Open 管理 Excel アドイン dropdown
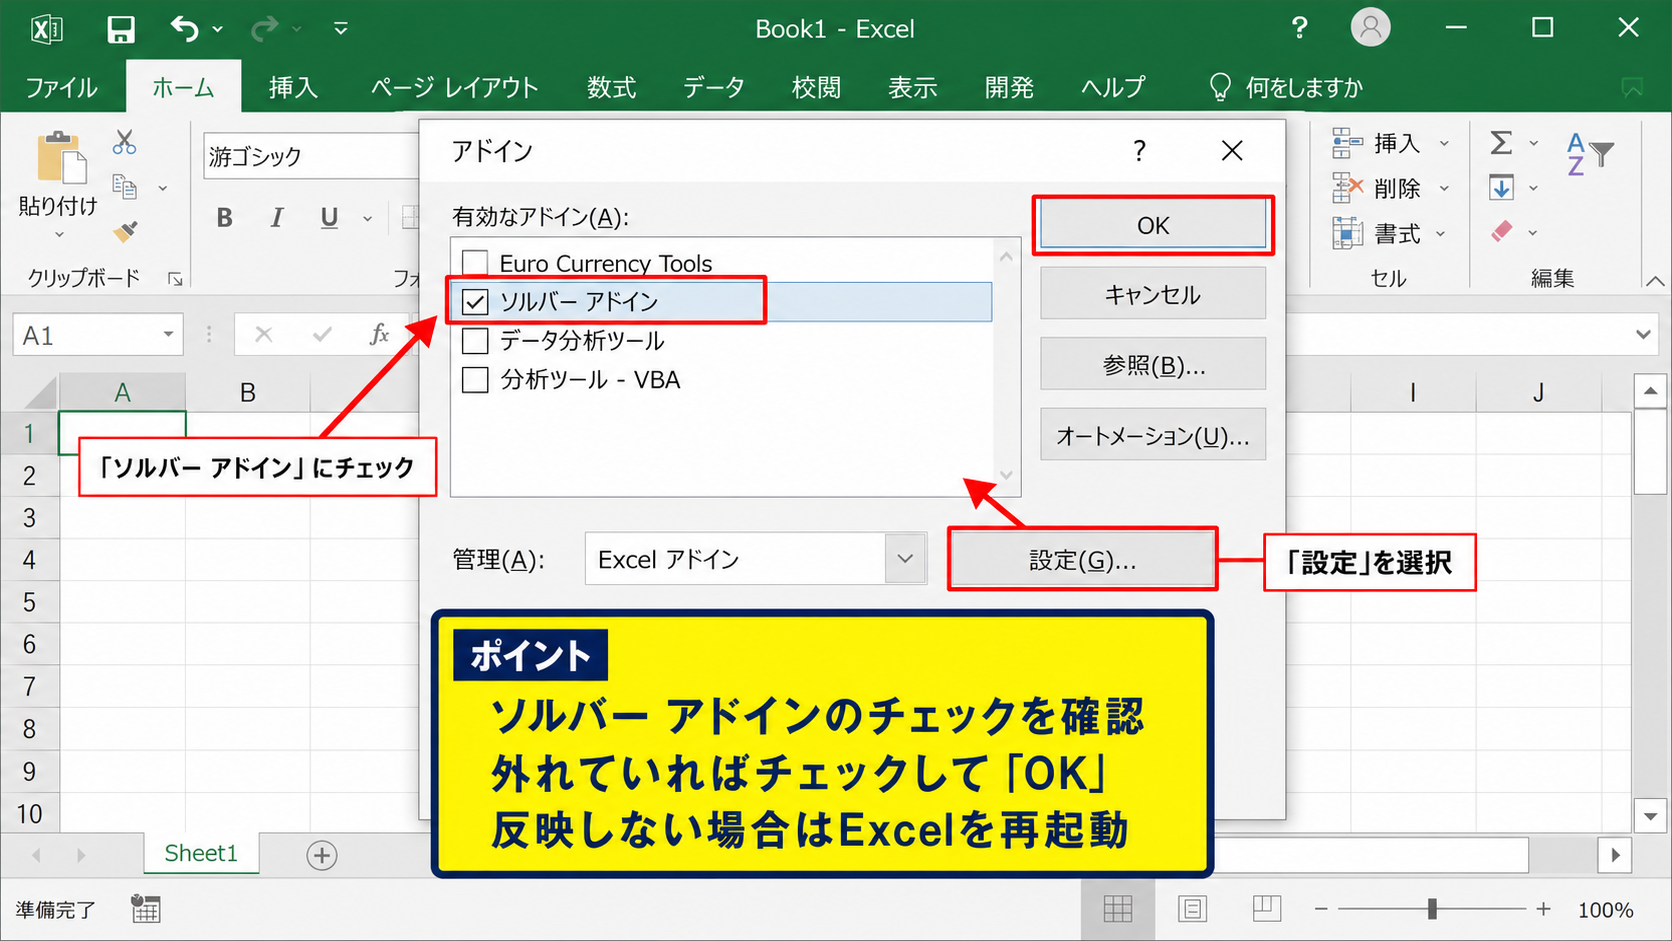The width and height of the screenshot is (1672, 941). (905, 559)
